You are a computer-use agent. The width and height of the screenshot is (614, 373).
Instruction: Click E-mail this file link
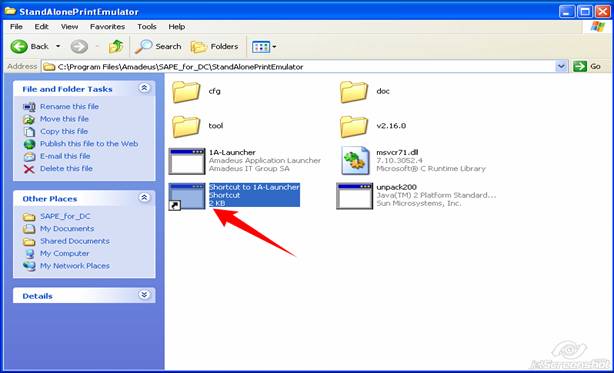(x=65, y=156)
